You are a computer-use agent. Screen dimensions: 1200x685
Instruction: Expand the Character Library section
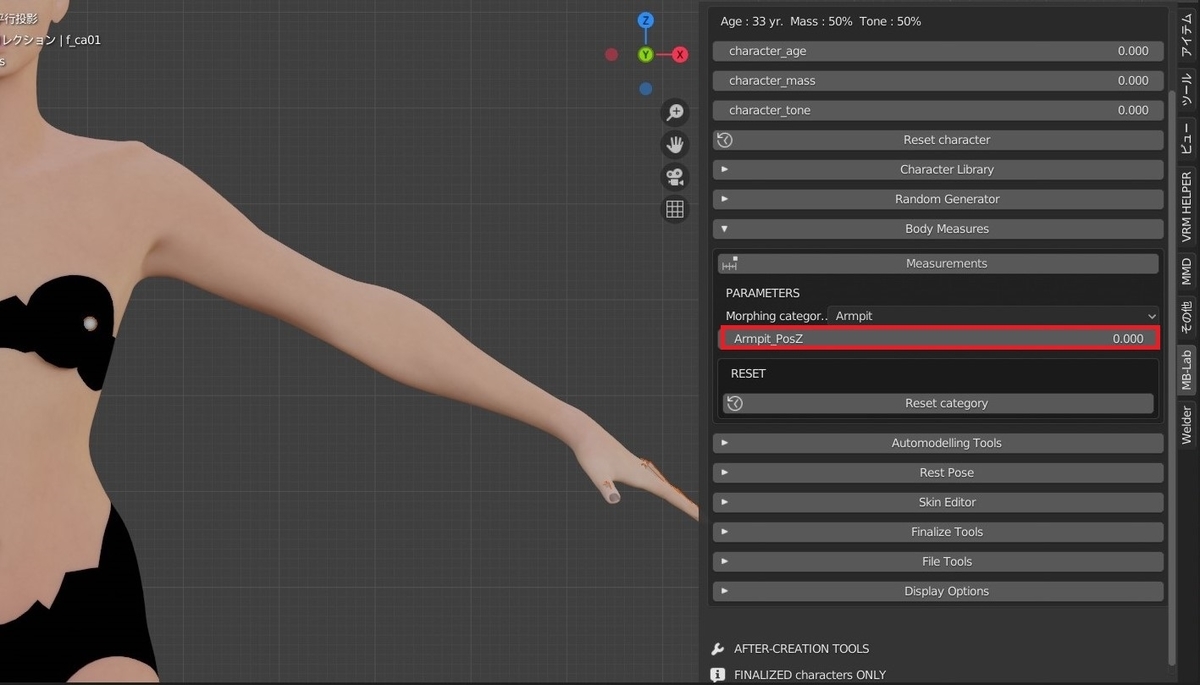[x=938, y=170]
